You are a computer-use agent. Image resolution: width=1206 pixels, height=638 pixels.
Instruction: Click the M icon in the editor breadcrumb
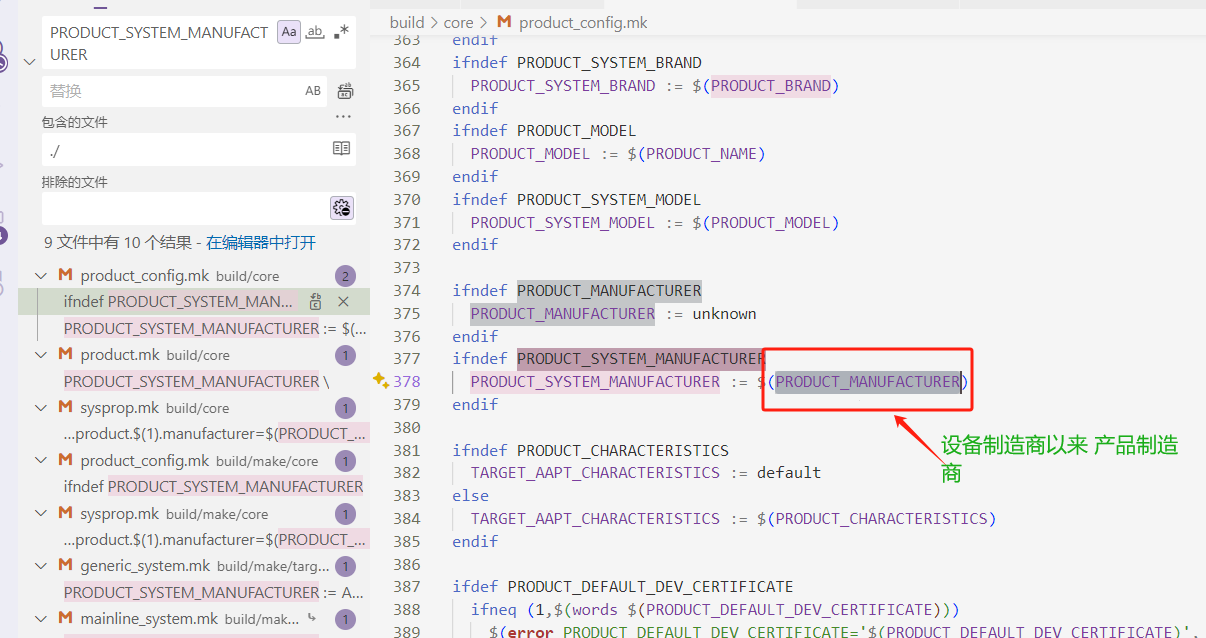click(504, 22)
